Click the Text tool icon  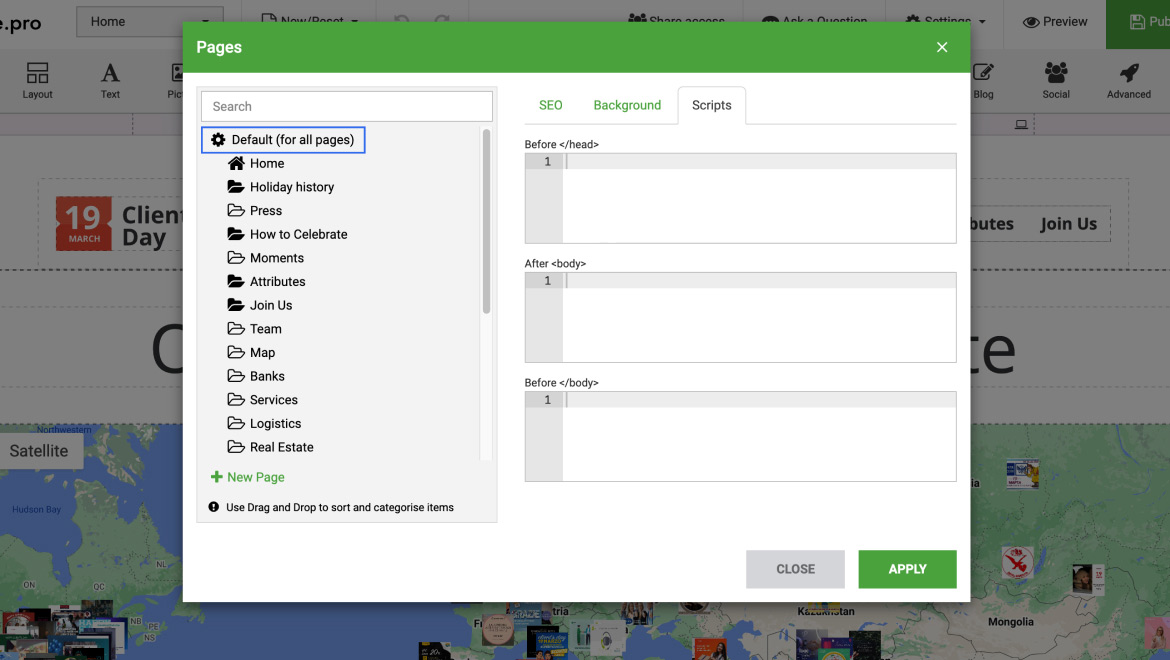click(x=110, y=80)
